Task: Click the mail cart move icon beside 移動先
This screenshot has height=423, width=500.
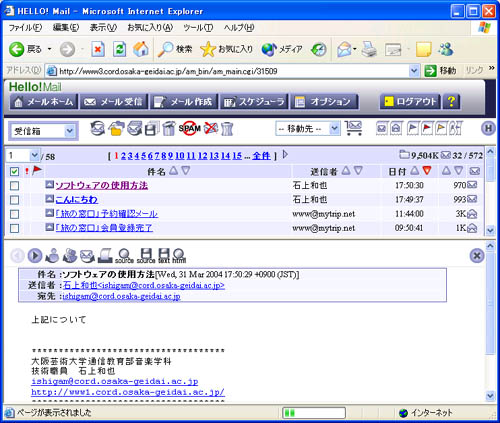Action: tap(354, 128)
